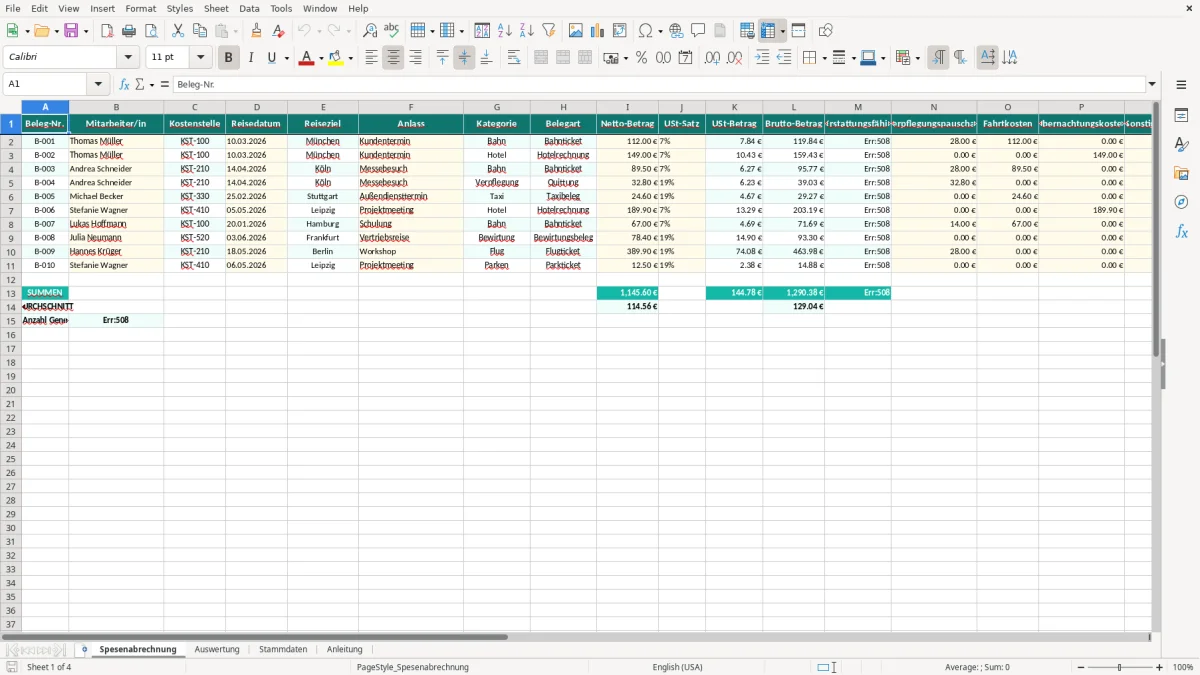
Task: Click column header F
Action: click(x=411, y=107)
